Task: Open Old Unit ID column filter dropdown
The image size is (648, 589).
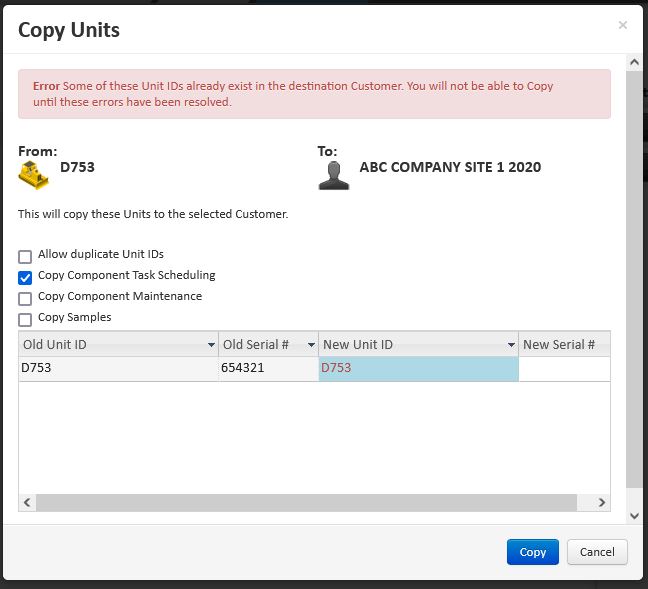Action: (211, 345)
